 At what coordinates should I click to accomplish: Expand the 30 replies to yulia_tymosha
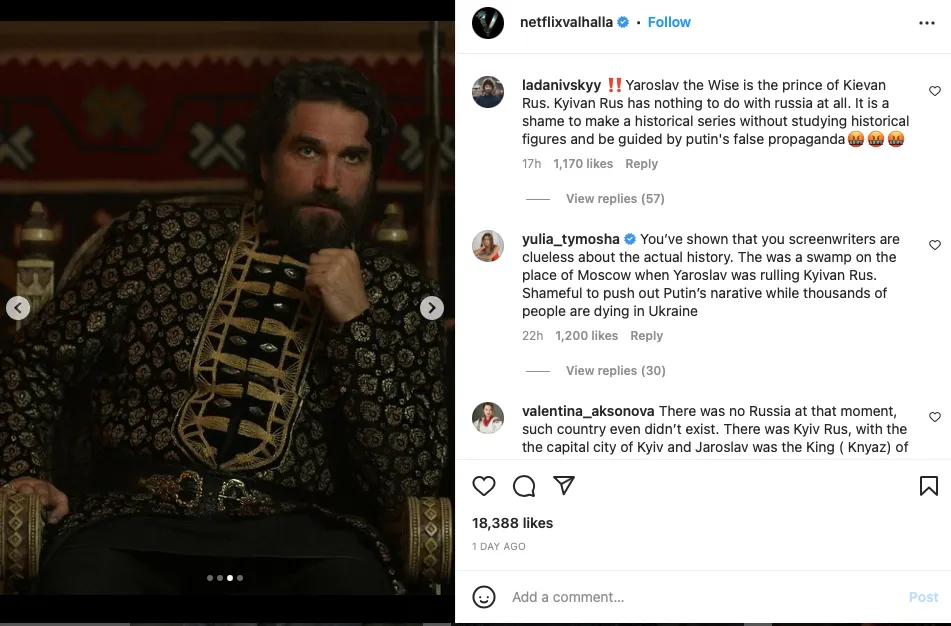click(614, 371)
